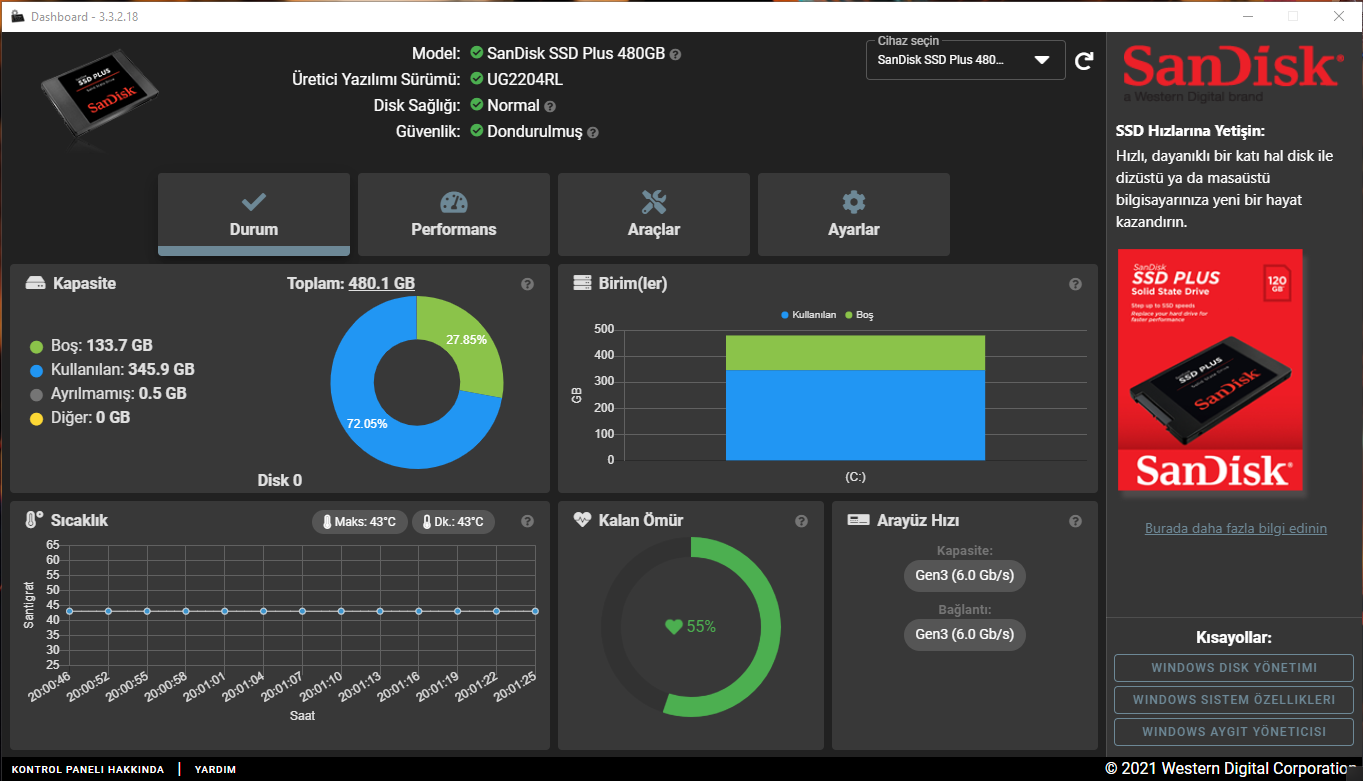Click the blue Kullanılan bar for drive C:
Viewport: 1363px width, 781px height.
(x=855, y=415)
